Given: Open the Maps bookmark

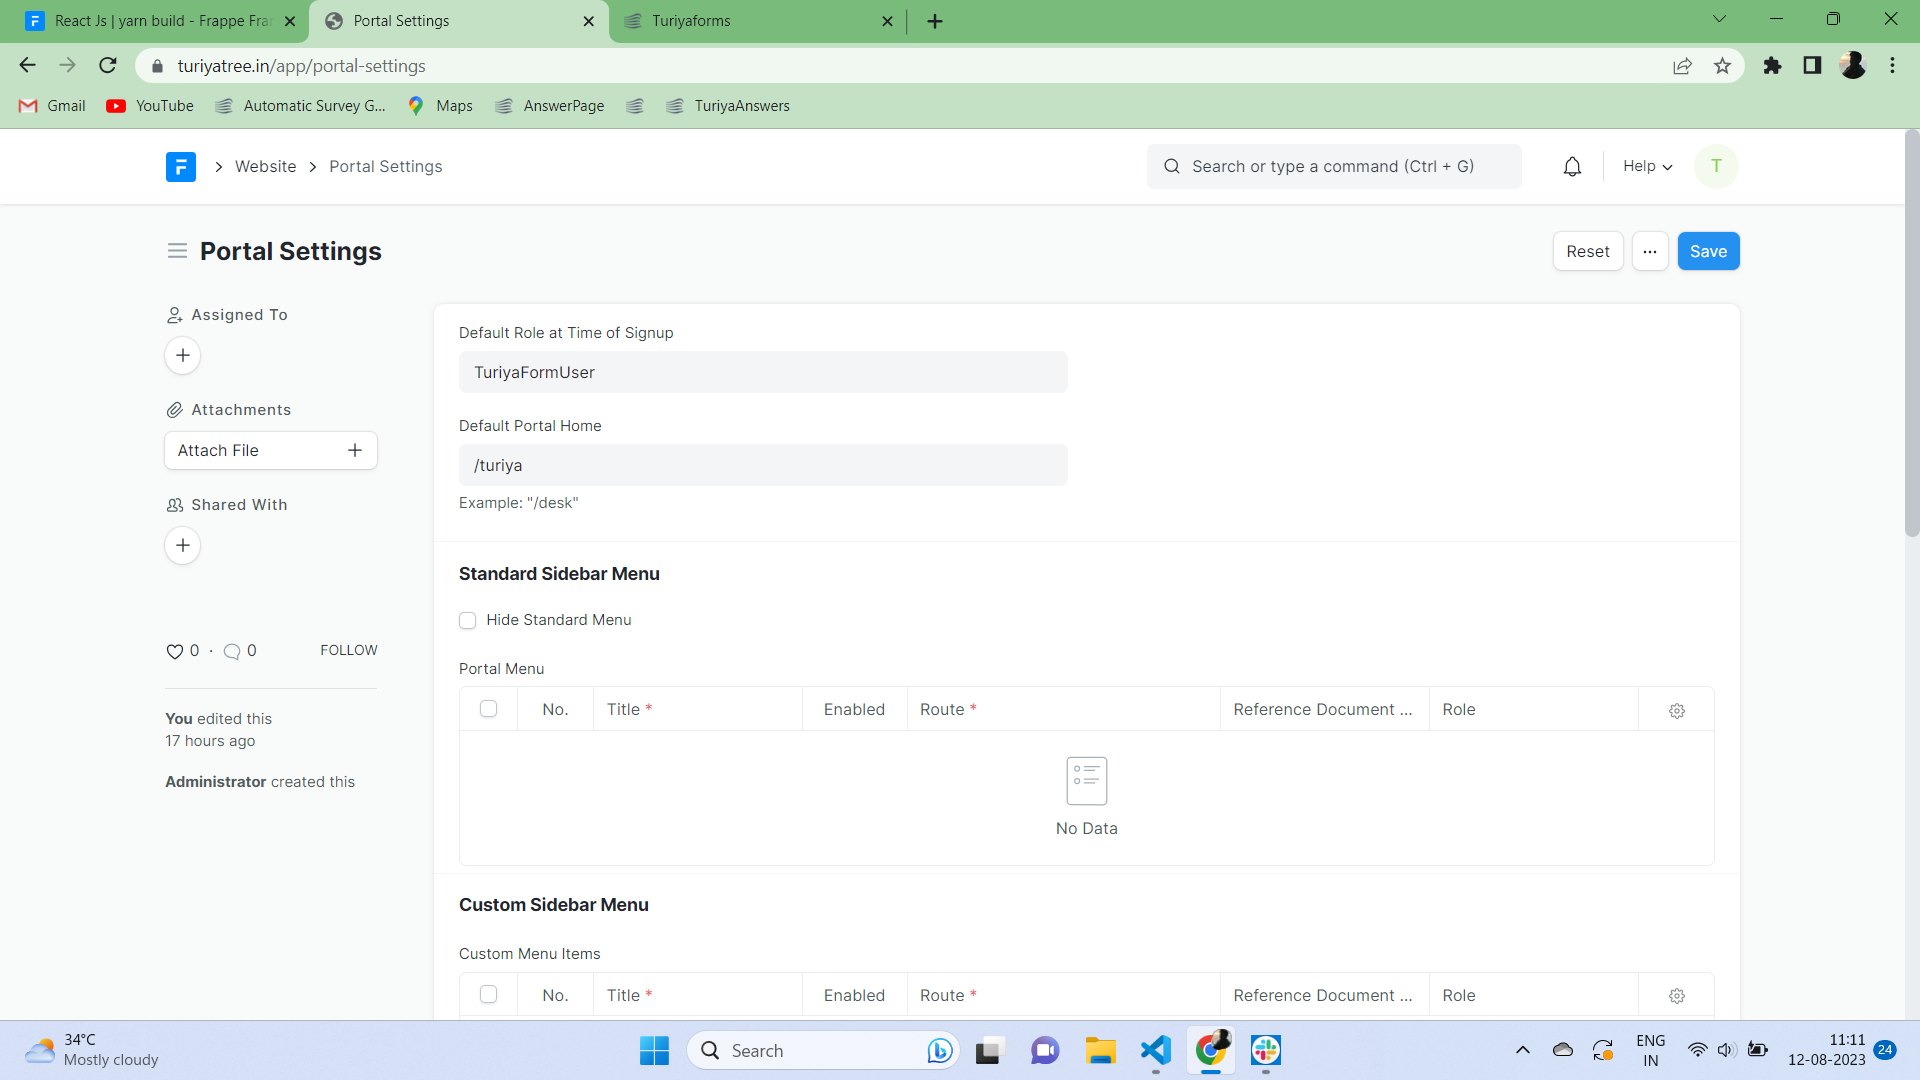Looking at the screenshot, I should (x=440, y=106).
